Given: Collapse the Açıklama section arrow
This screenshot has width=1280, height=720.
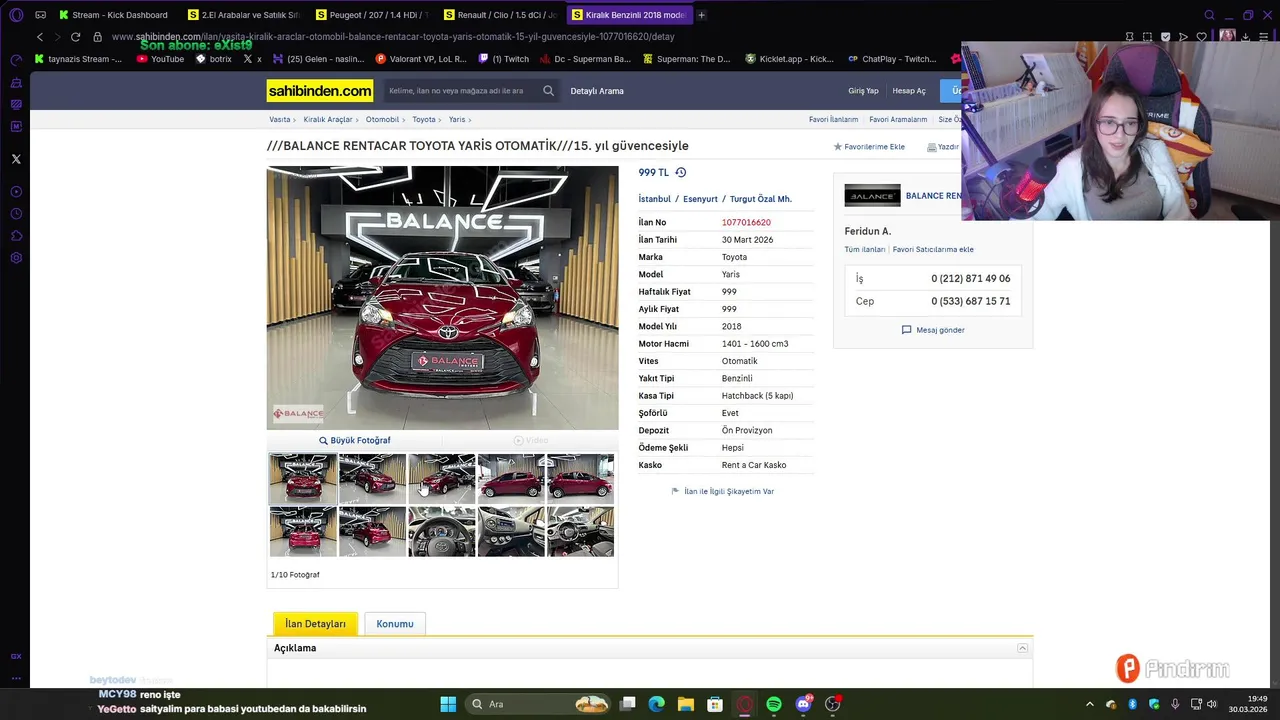Looking at the screenshot, I should pyautogui.click(x=1022, y=648).
